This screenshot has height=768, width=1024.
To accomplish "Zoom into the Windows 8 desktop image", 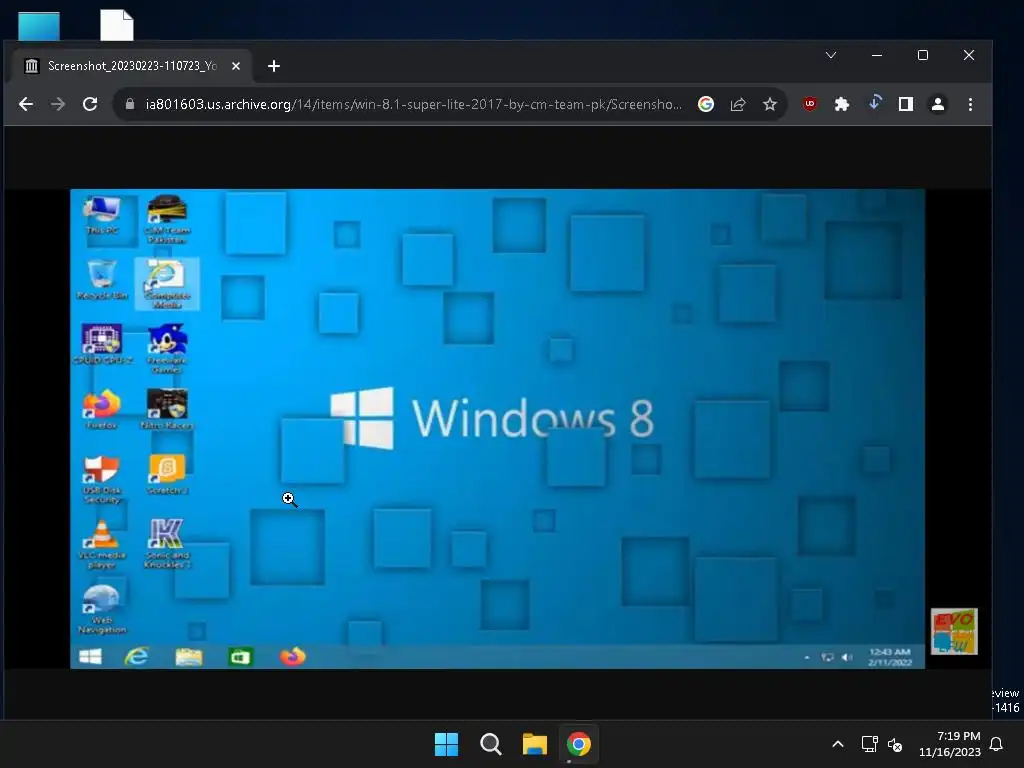I will (497, 428).
